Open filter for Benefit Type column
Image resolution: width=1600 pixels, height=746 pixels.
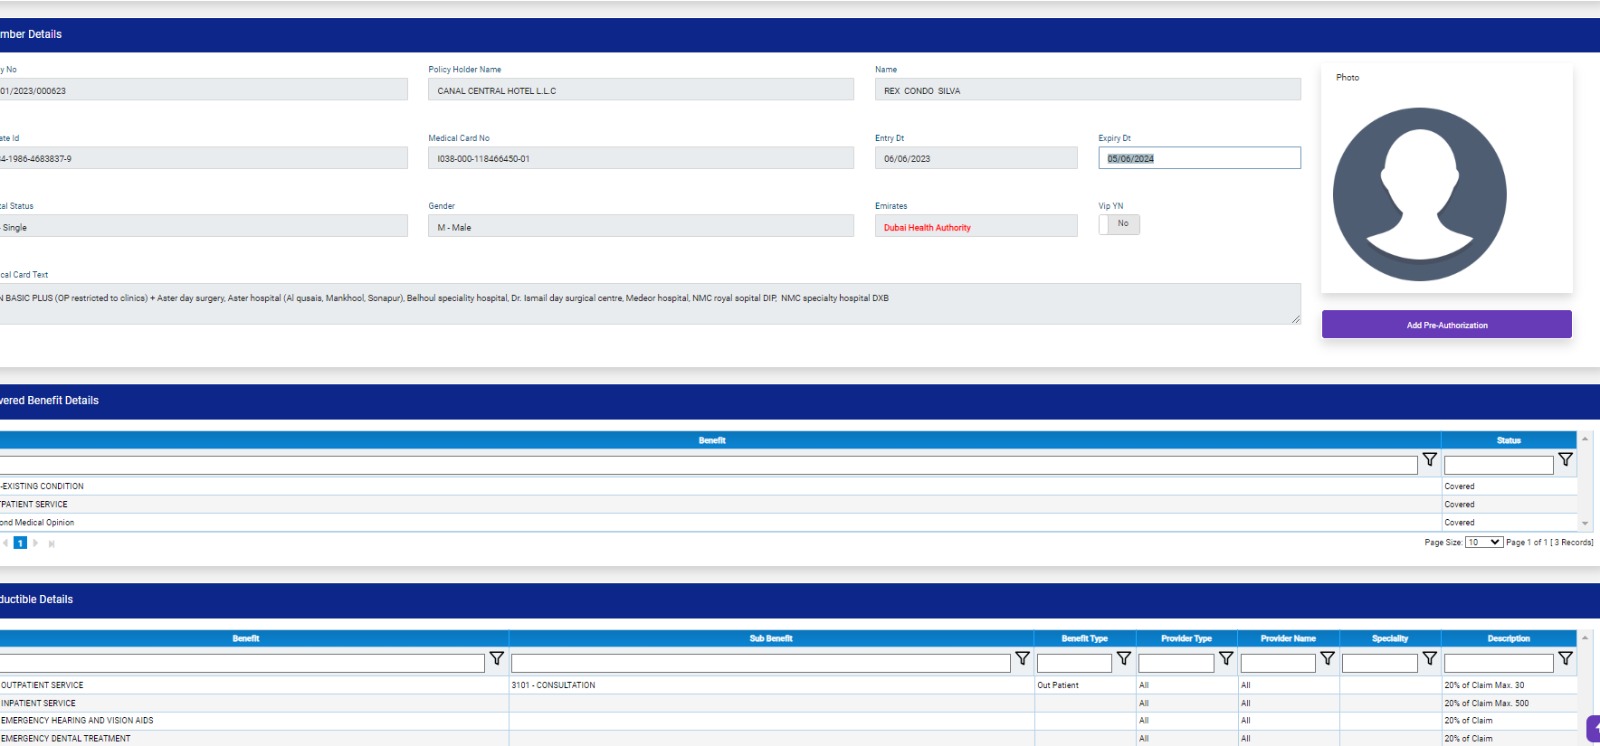1124,659
